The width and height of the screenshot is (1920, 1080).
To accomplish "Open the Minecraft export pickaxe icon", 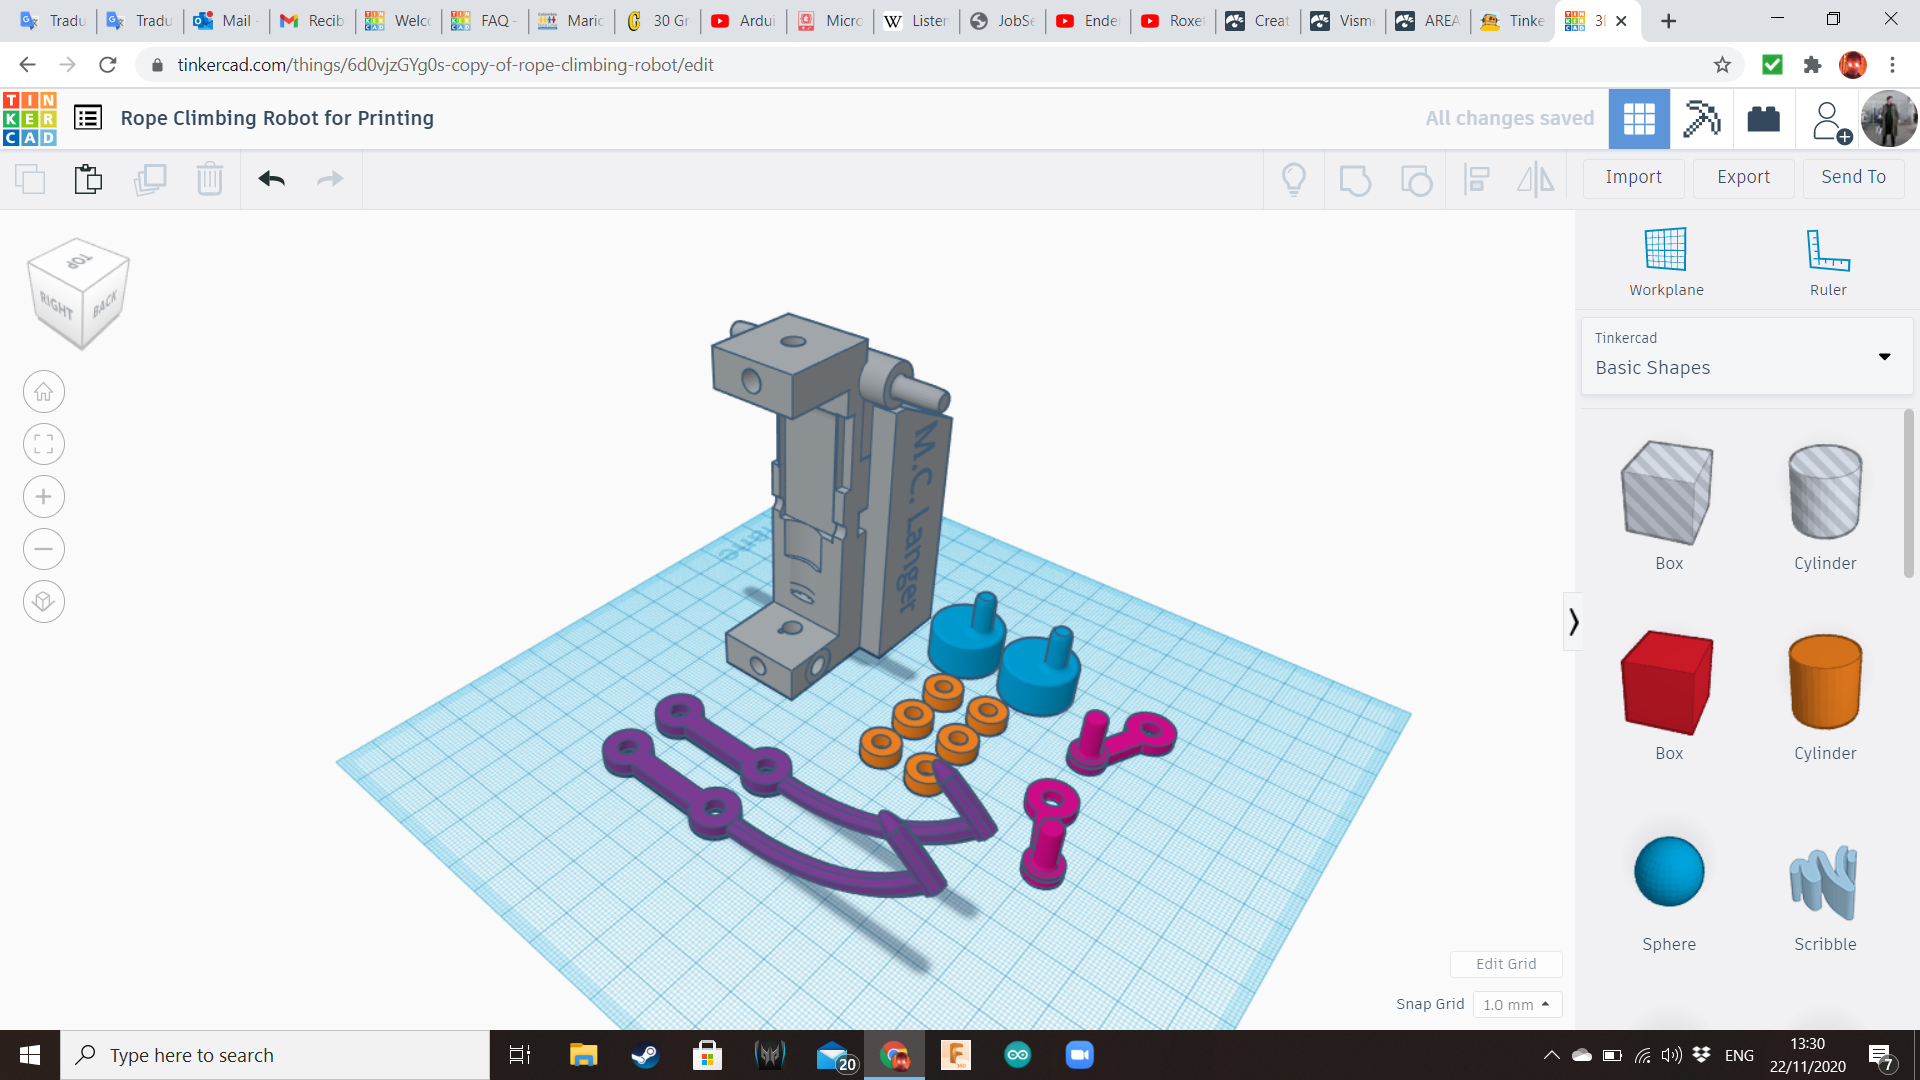I will 1701,119.
